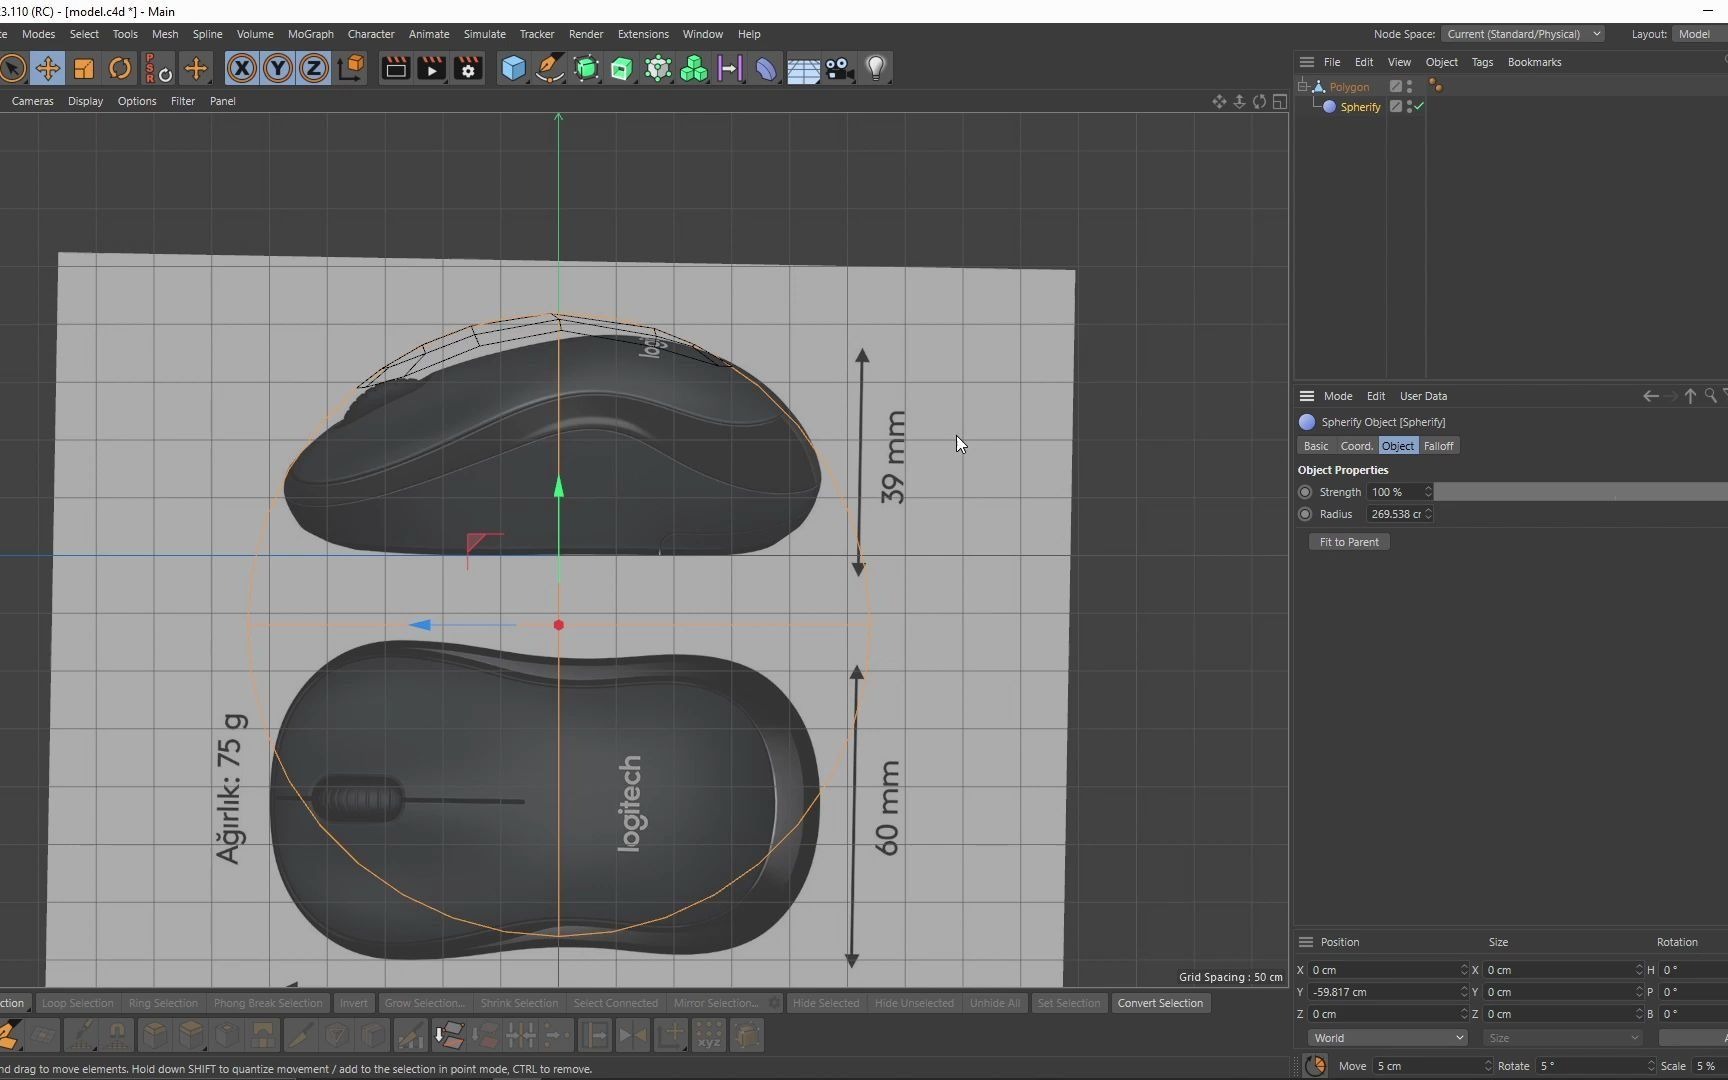Viewport: 1728px width, 1080px height.
Task: Click the Sketch and Toon pen icon
Action: click(551, 68)
